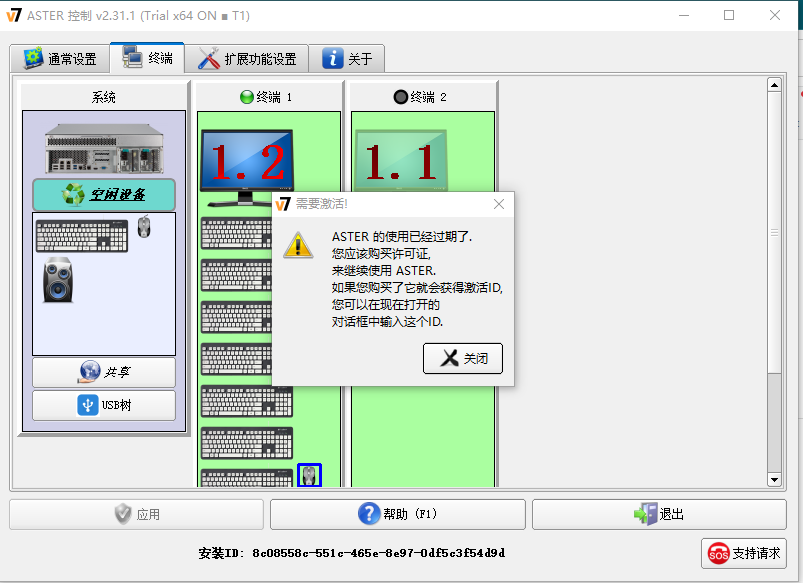
Task: Select the bottom partially visible keyboard in 终端 1
Action: (247, 478)
